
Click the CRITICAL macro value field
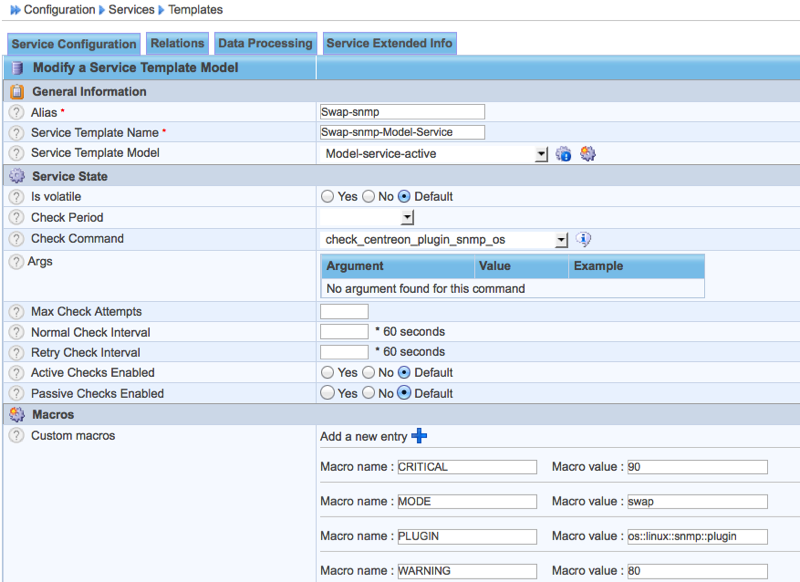697,467
